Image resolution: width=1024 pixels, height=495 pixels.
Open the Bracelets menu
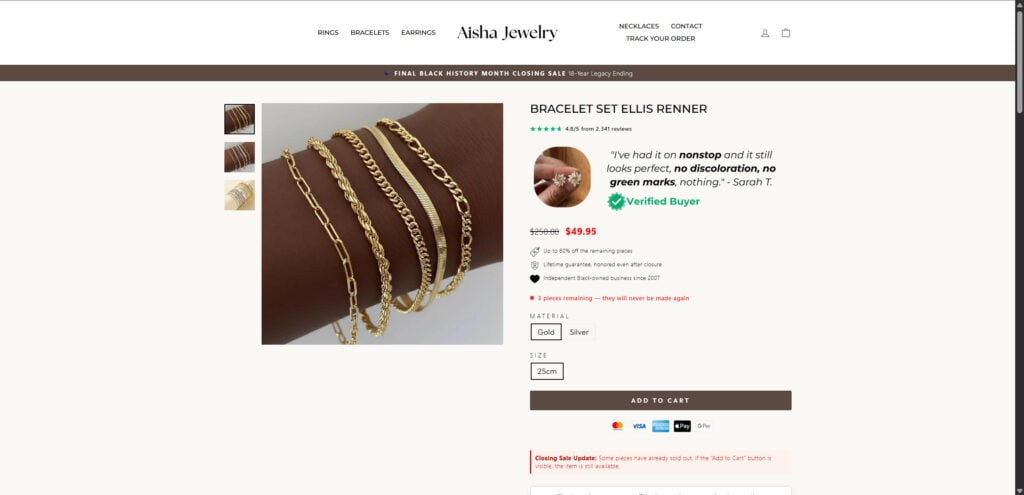pyautogui.click(x=370, y=33)
